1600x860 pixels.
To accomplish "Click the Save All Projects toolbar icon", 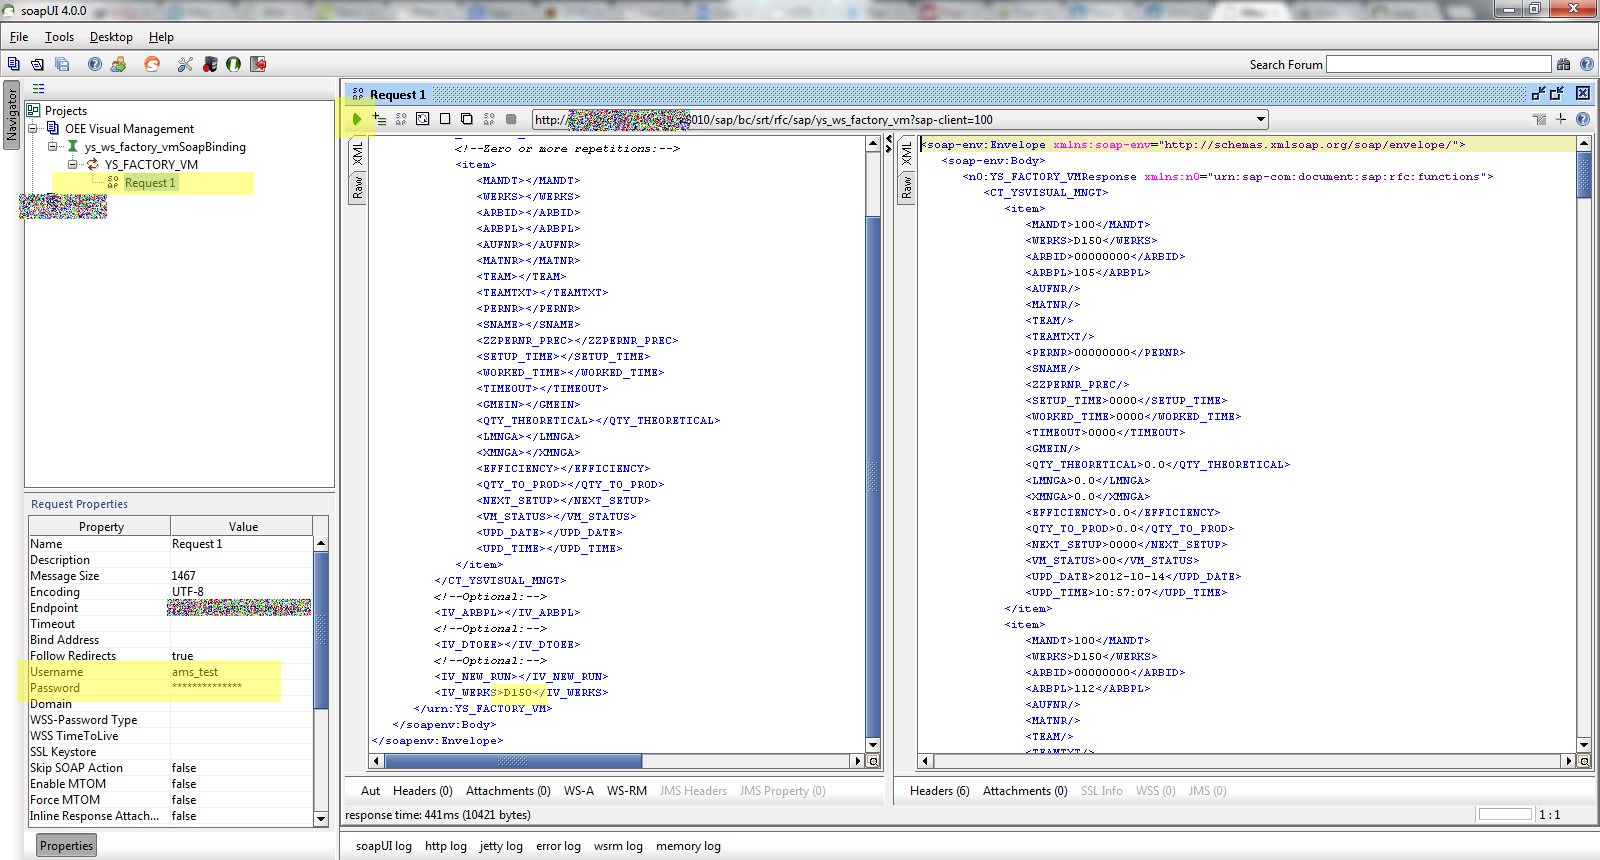I will (62, 64).
